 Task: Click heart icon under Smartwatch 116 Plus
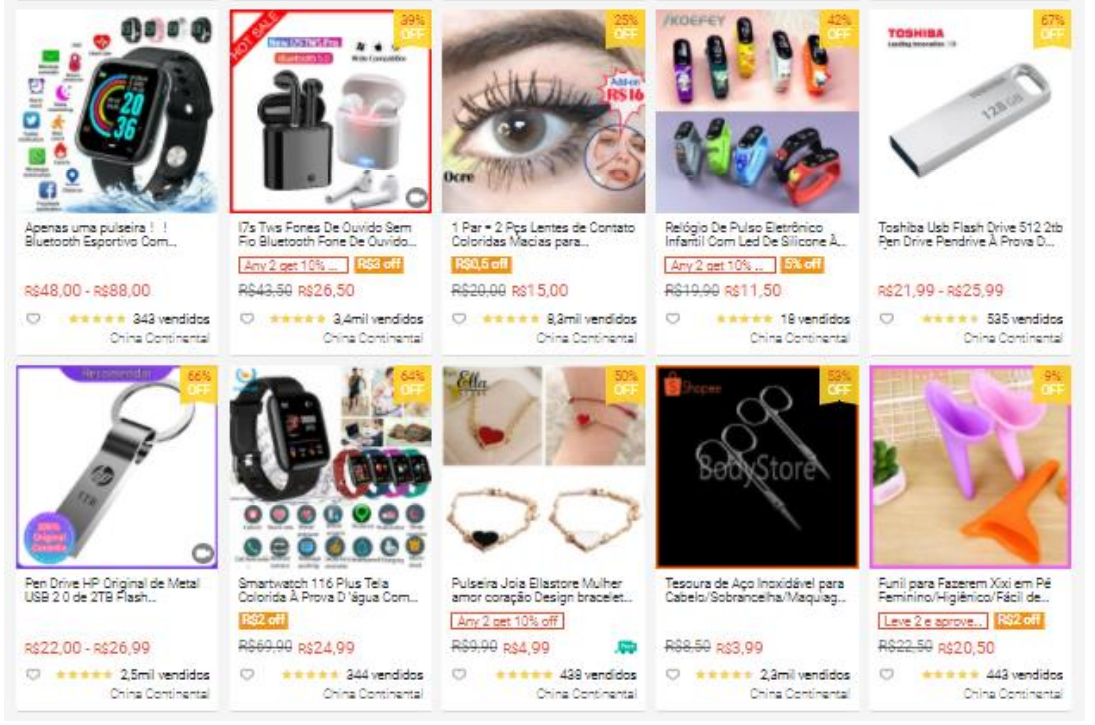pos(247,675)
